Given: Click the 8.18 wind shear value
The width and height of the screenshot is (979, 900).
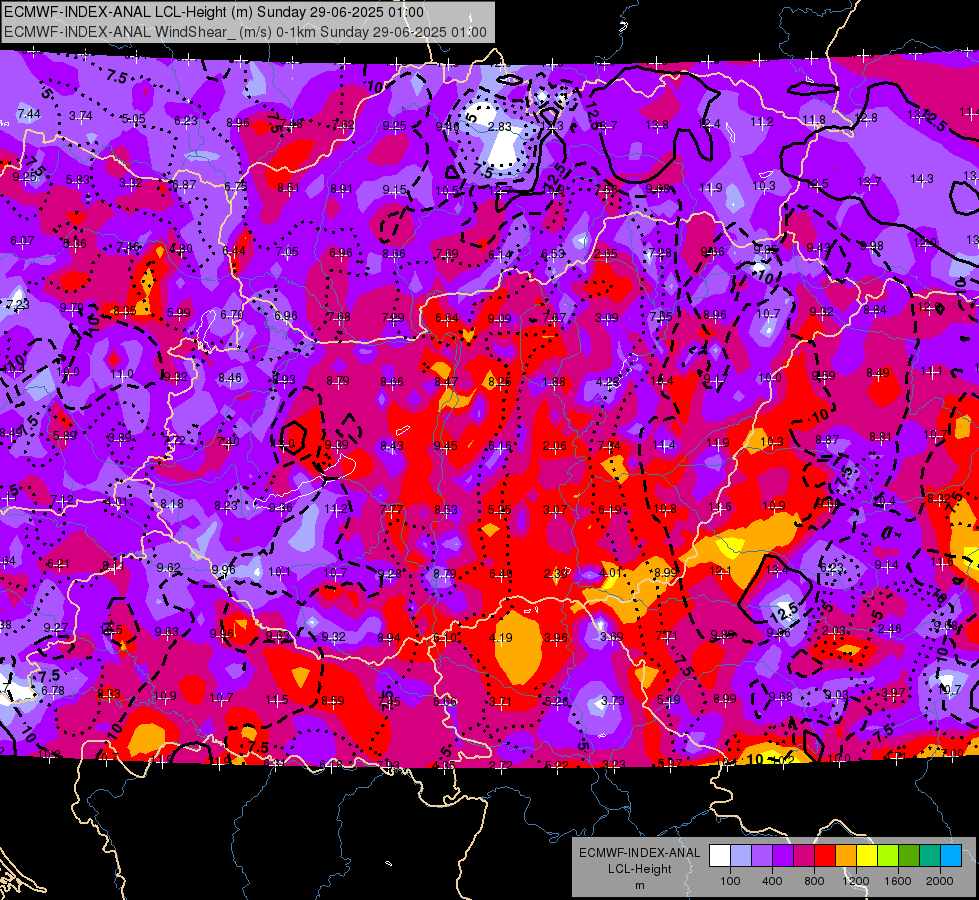Looking at the screenshot, I should click(172, 503).
